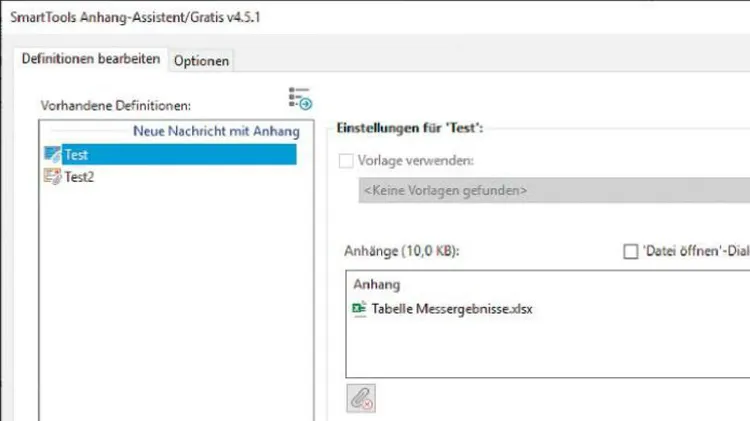Image resolution: width=750 pixels, height=421 pixels.
Task: Click the Neue Nachricht mit Anhang header
Action: [216, 131]
